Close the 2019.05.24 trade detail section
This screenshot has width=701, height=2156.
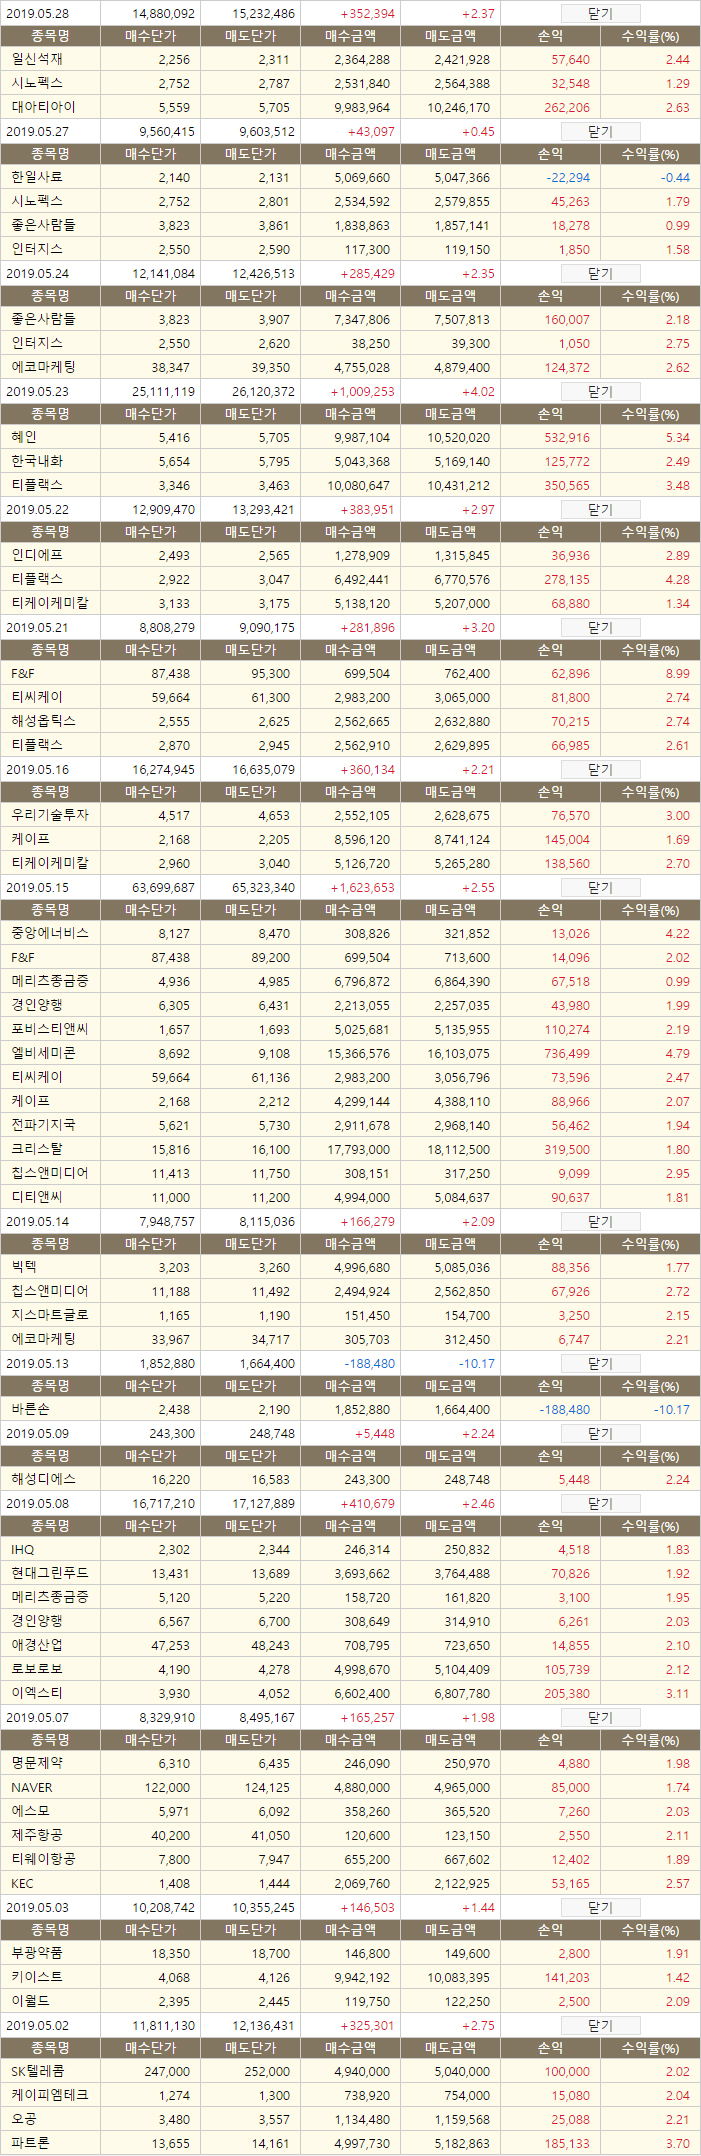click(x=600, y=274)
